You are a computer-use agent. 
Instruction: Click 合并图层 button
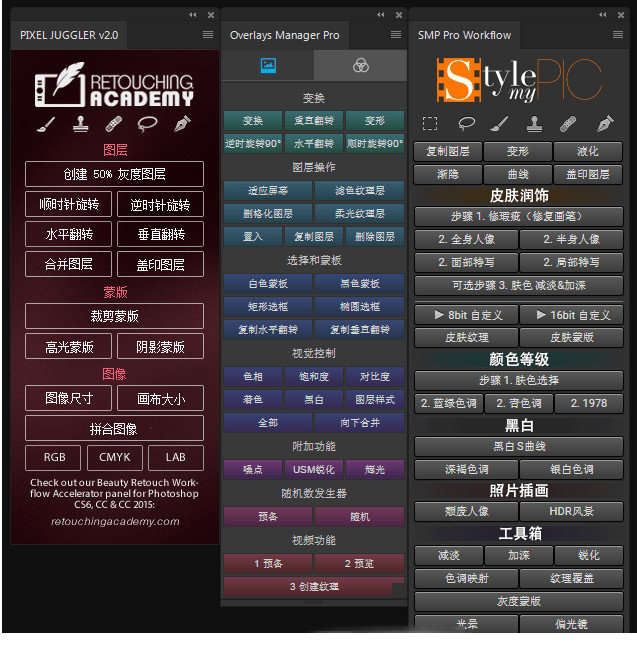tap(68, 264)
